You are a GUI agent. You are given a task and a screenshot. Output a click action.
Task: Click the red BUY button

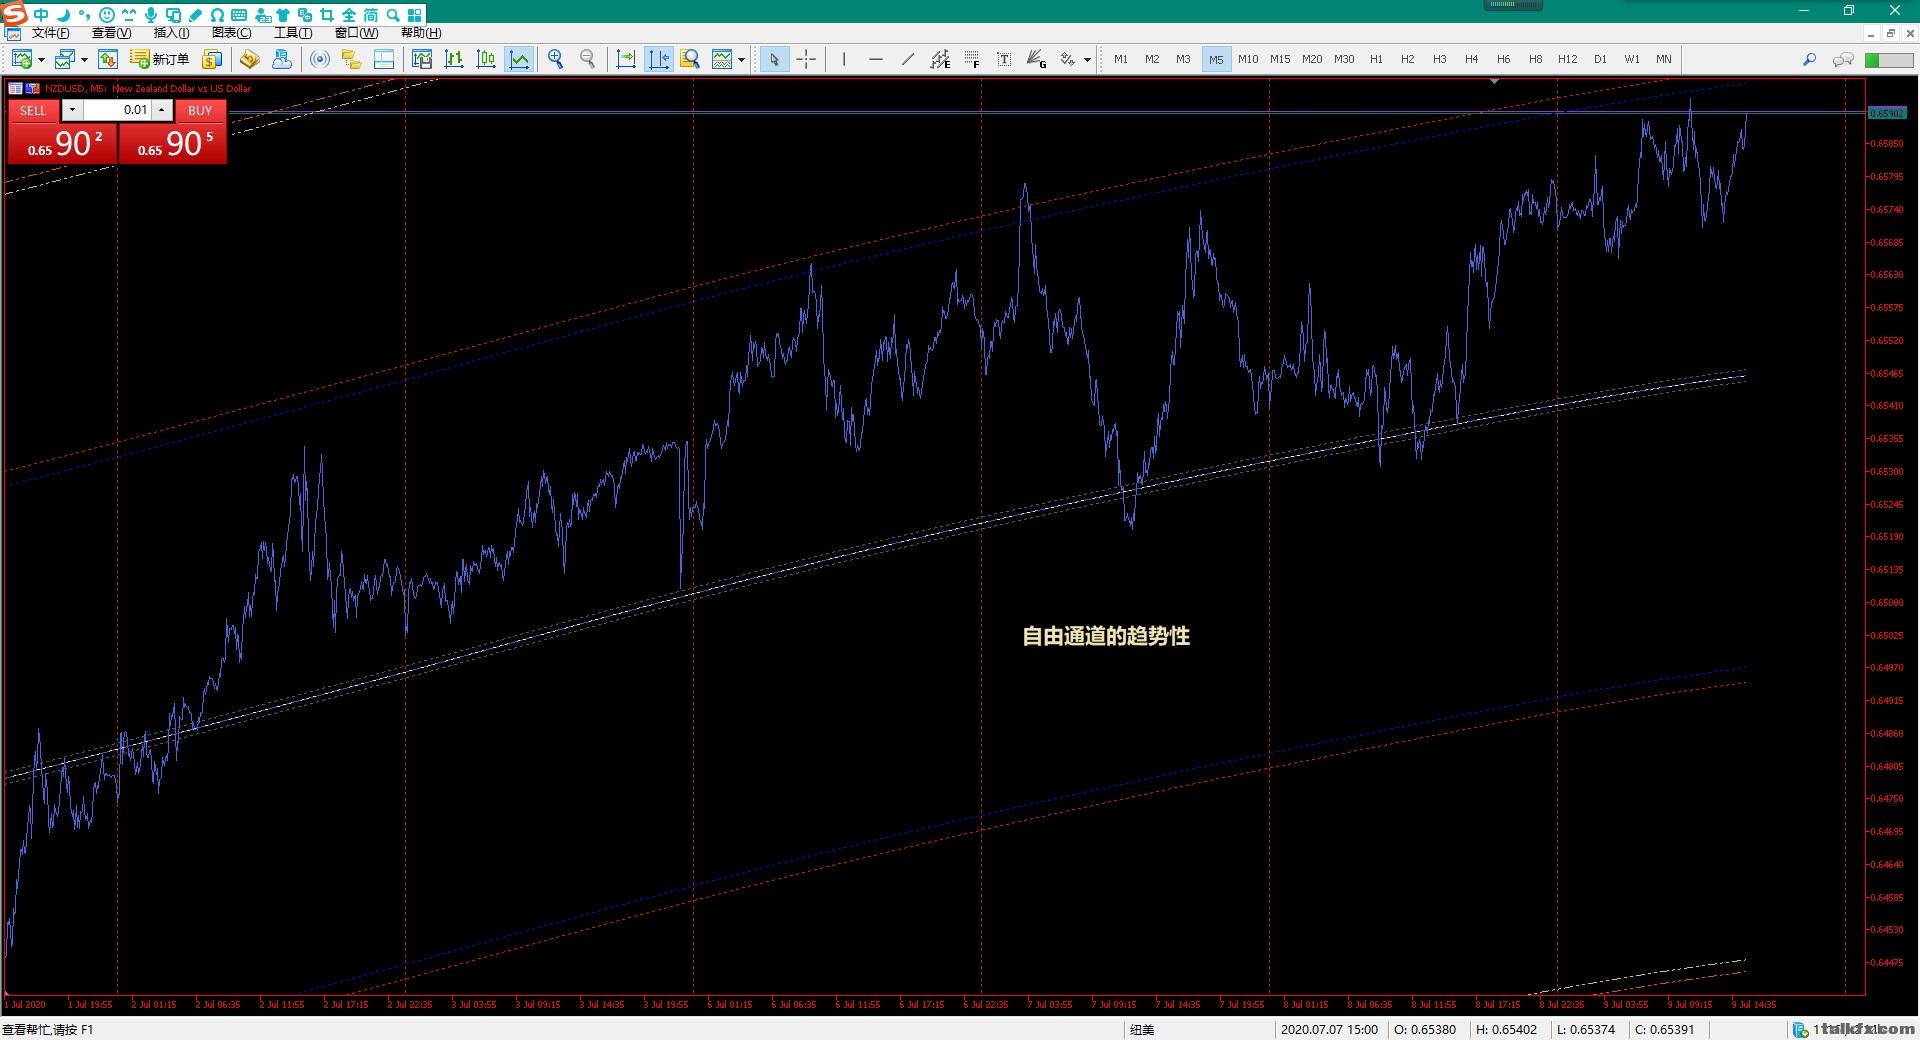(x=200, y=110)
